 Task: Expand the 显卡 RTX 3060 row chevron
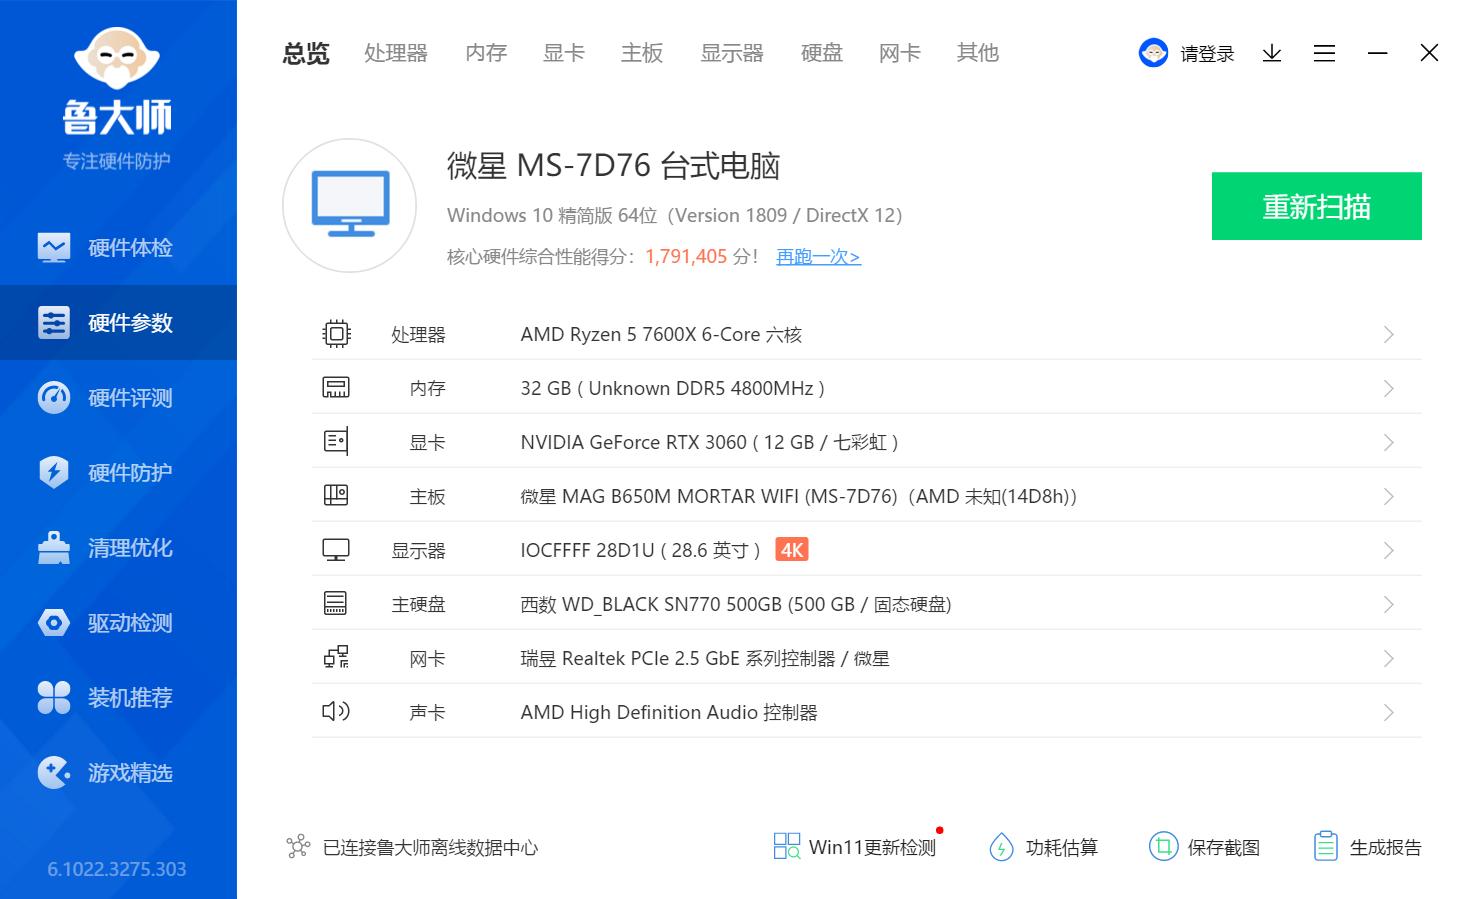click(x=1388, y=441)
